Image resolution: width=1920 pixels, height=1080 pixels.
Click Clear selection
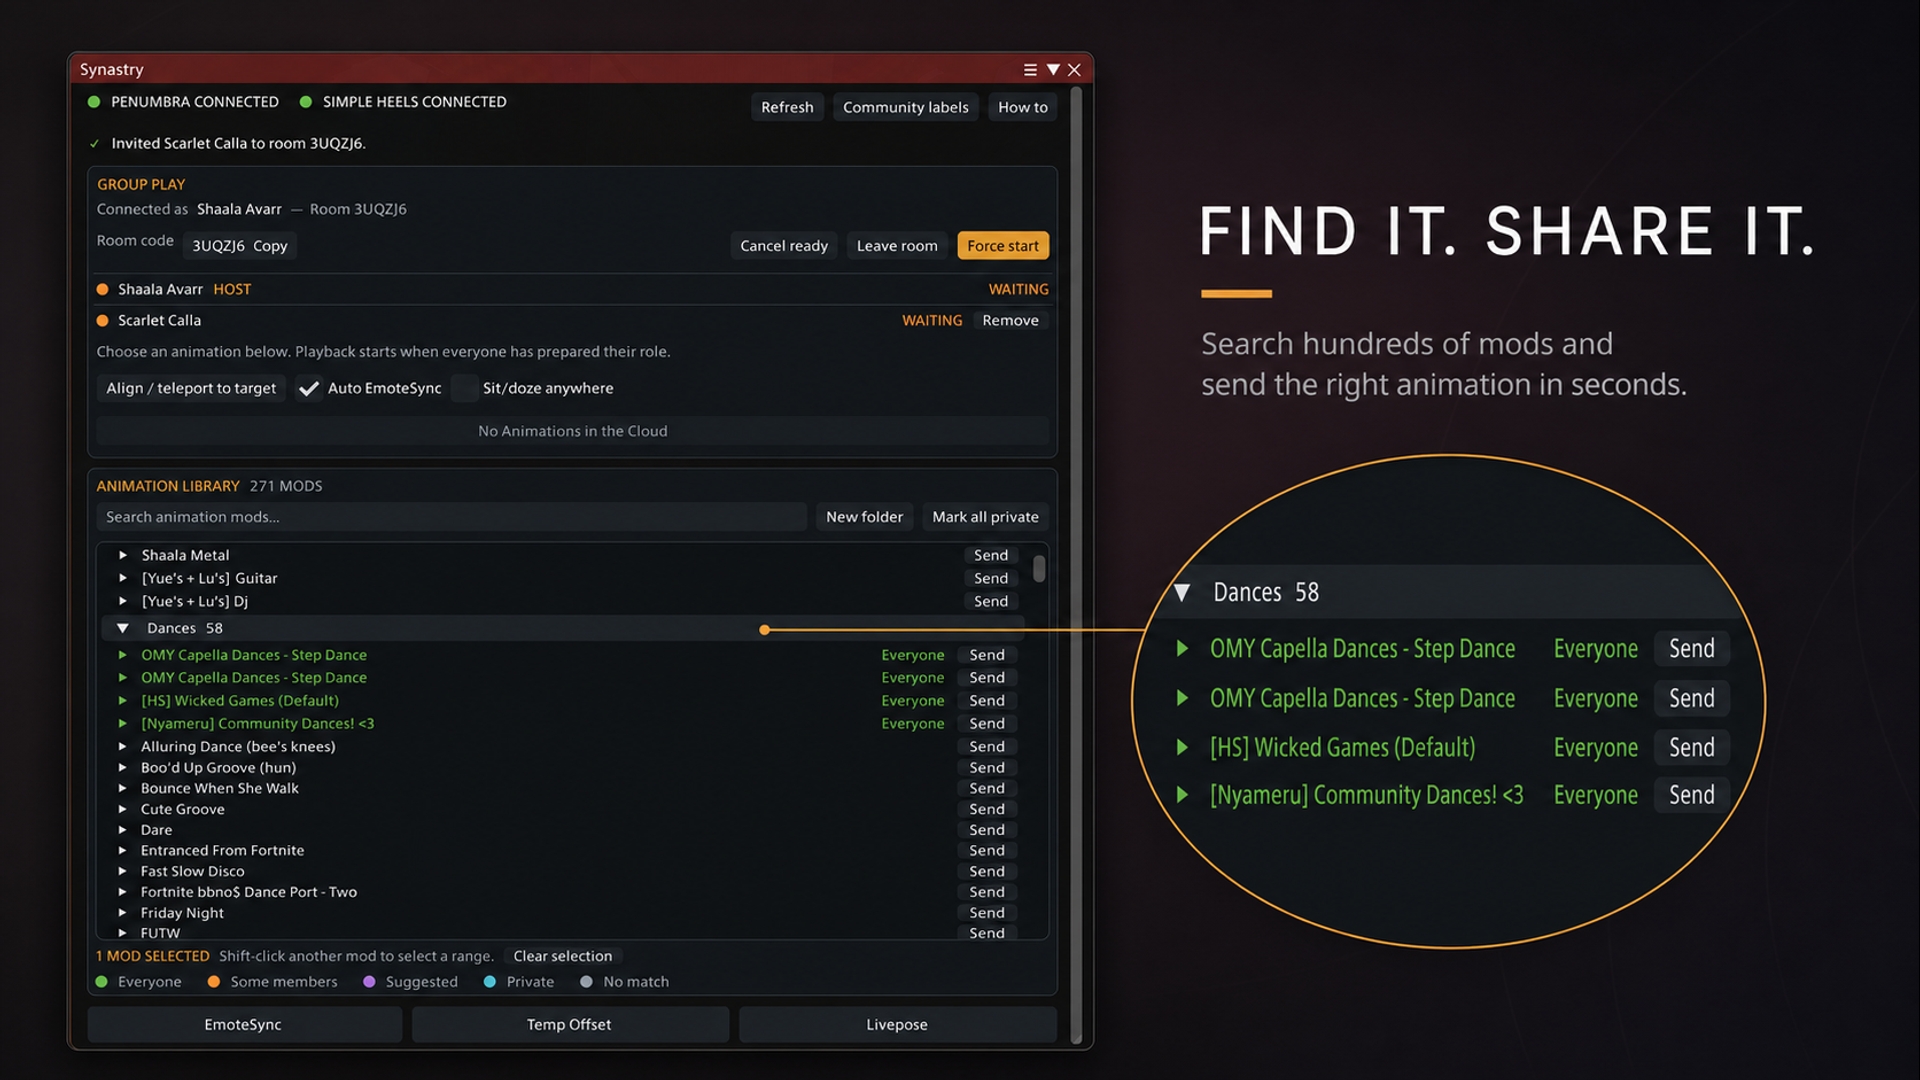coord(562,956)
